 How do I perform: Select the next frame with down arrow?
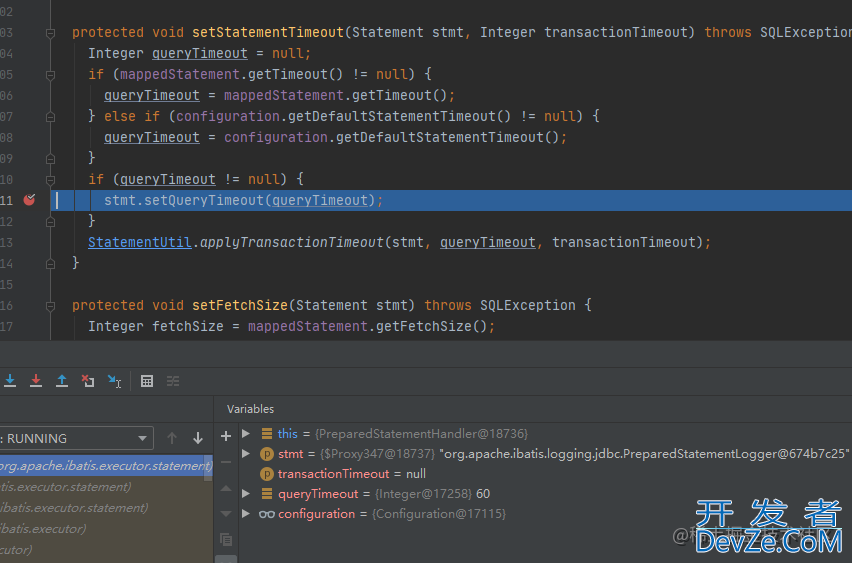tap(198, 438)
